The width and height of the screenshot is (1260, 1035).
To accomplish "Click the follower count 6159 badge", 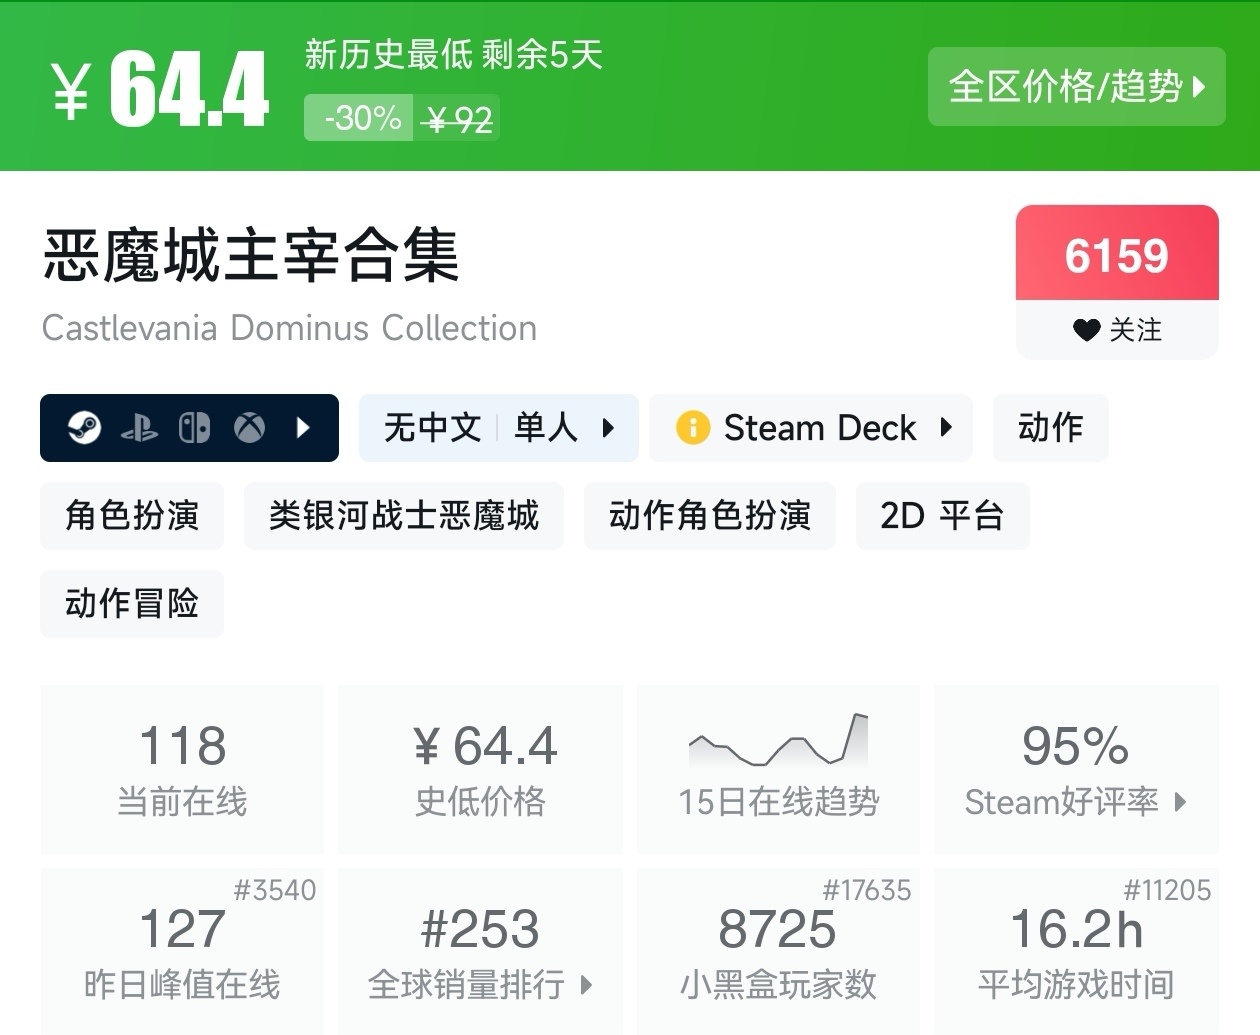I will click(x=1117, y=255).
